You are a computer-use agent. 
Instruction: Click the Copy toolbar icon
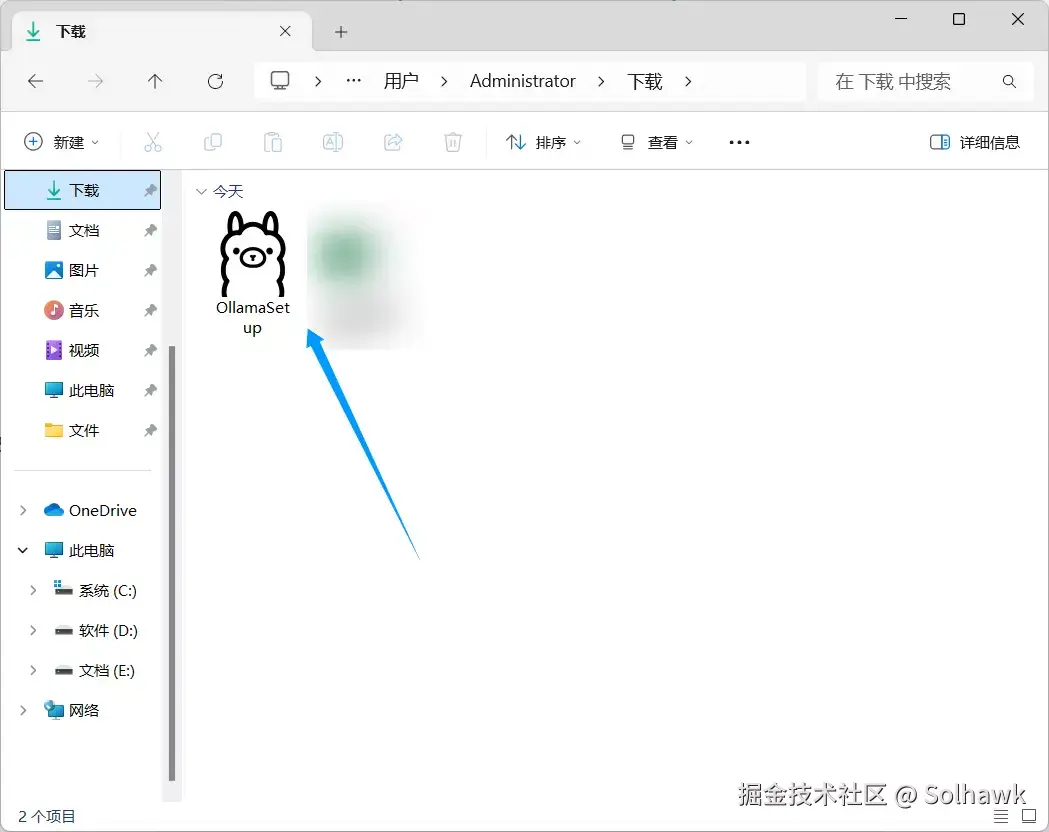pos(213,142)
